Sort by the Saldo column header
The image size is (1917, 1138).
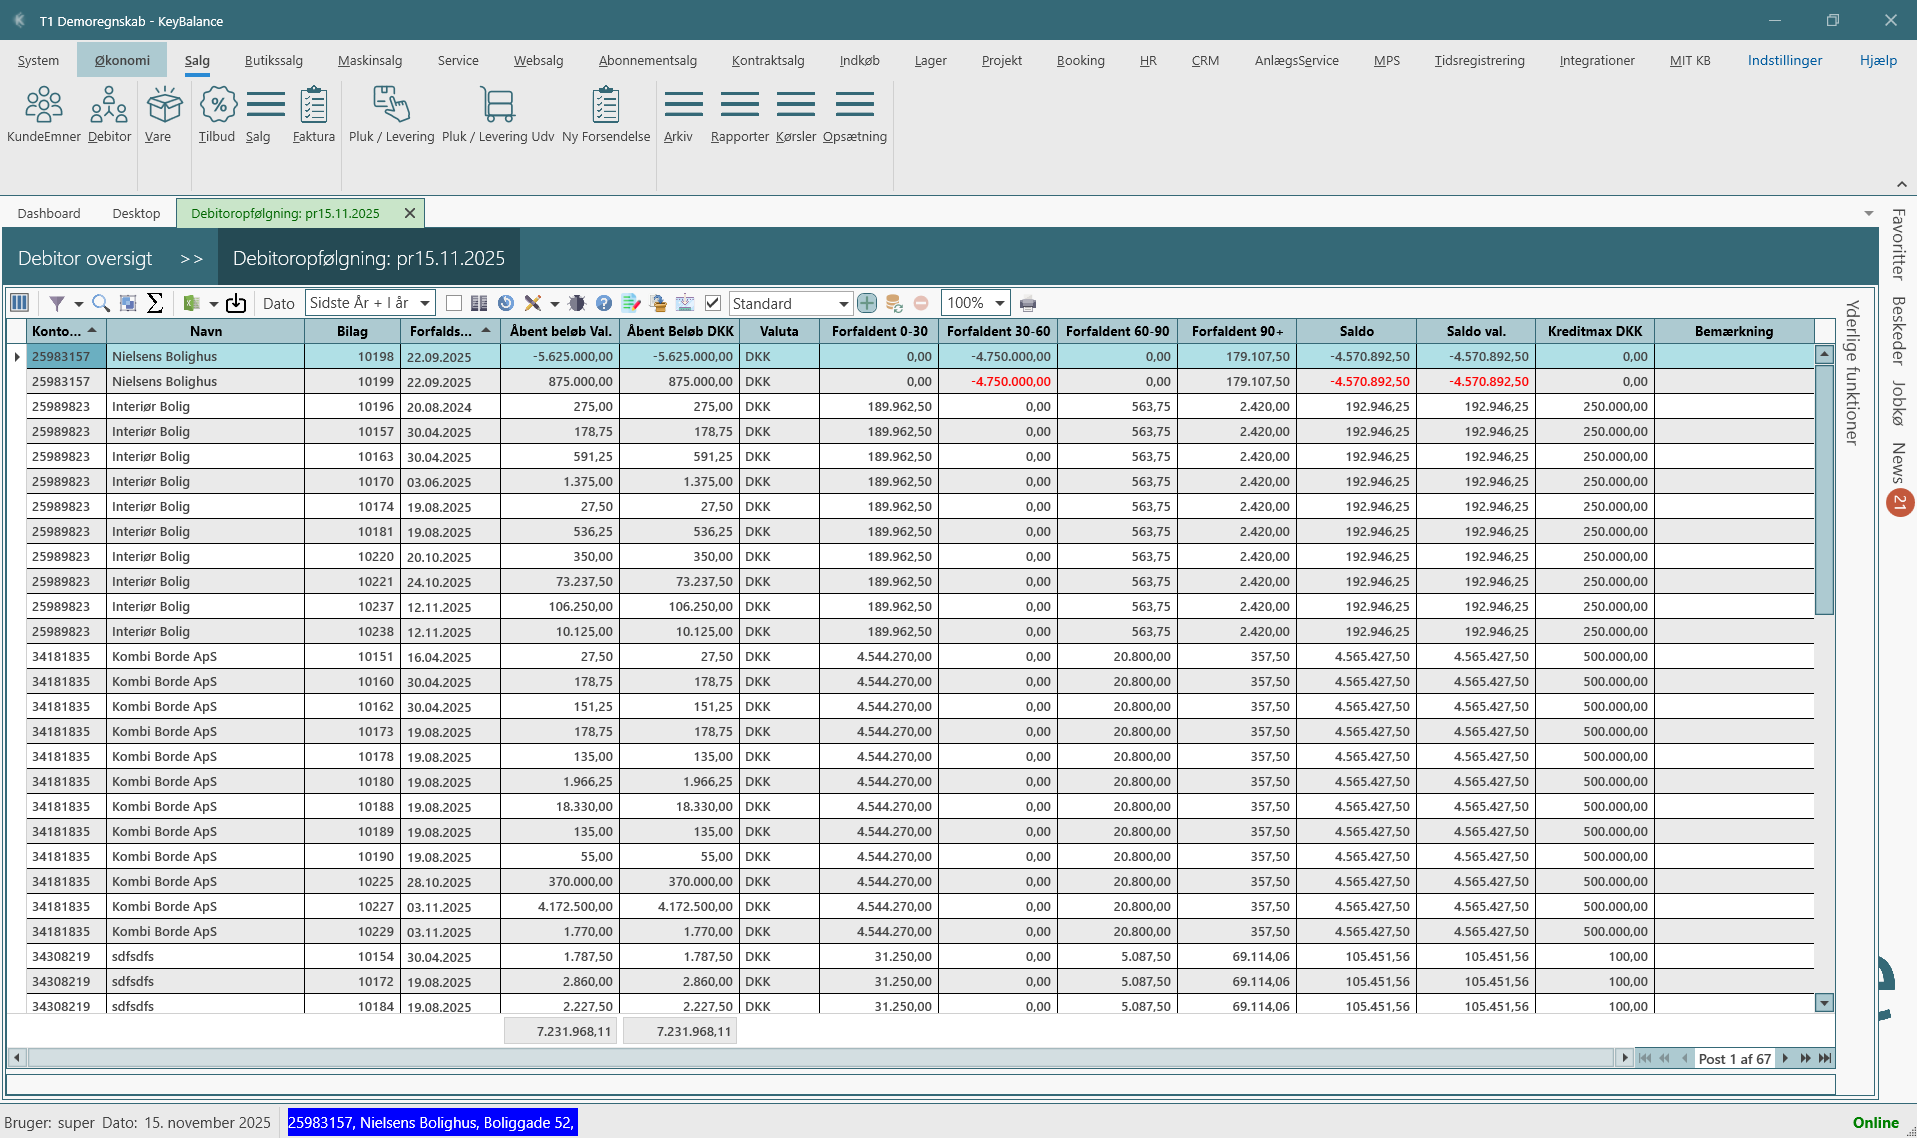1356,331
